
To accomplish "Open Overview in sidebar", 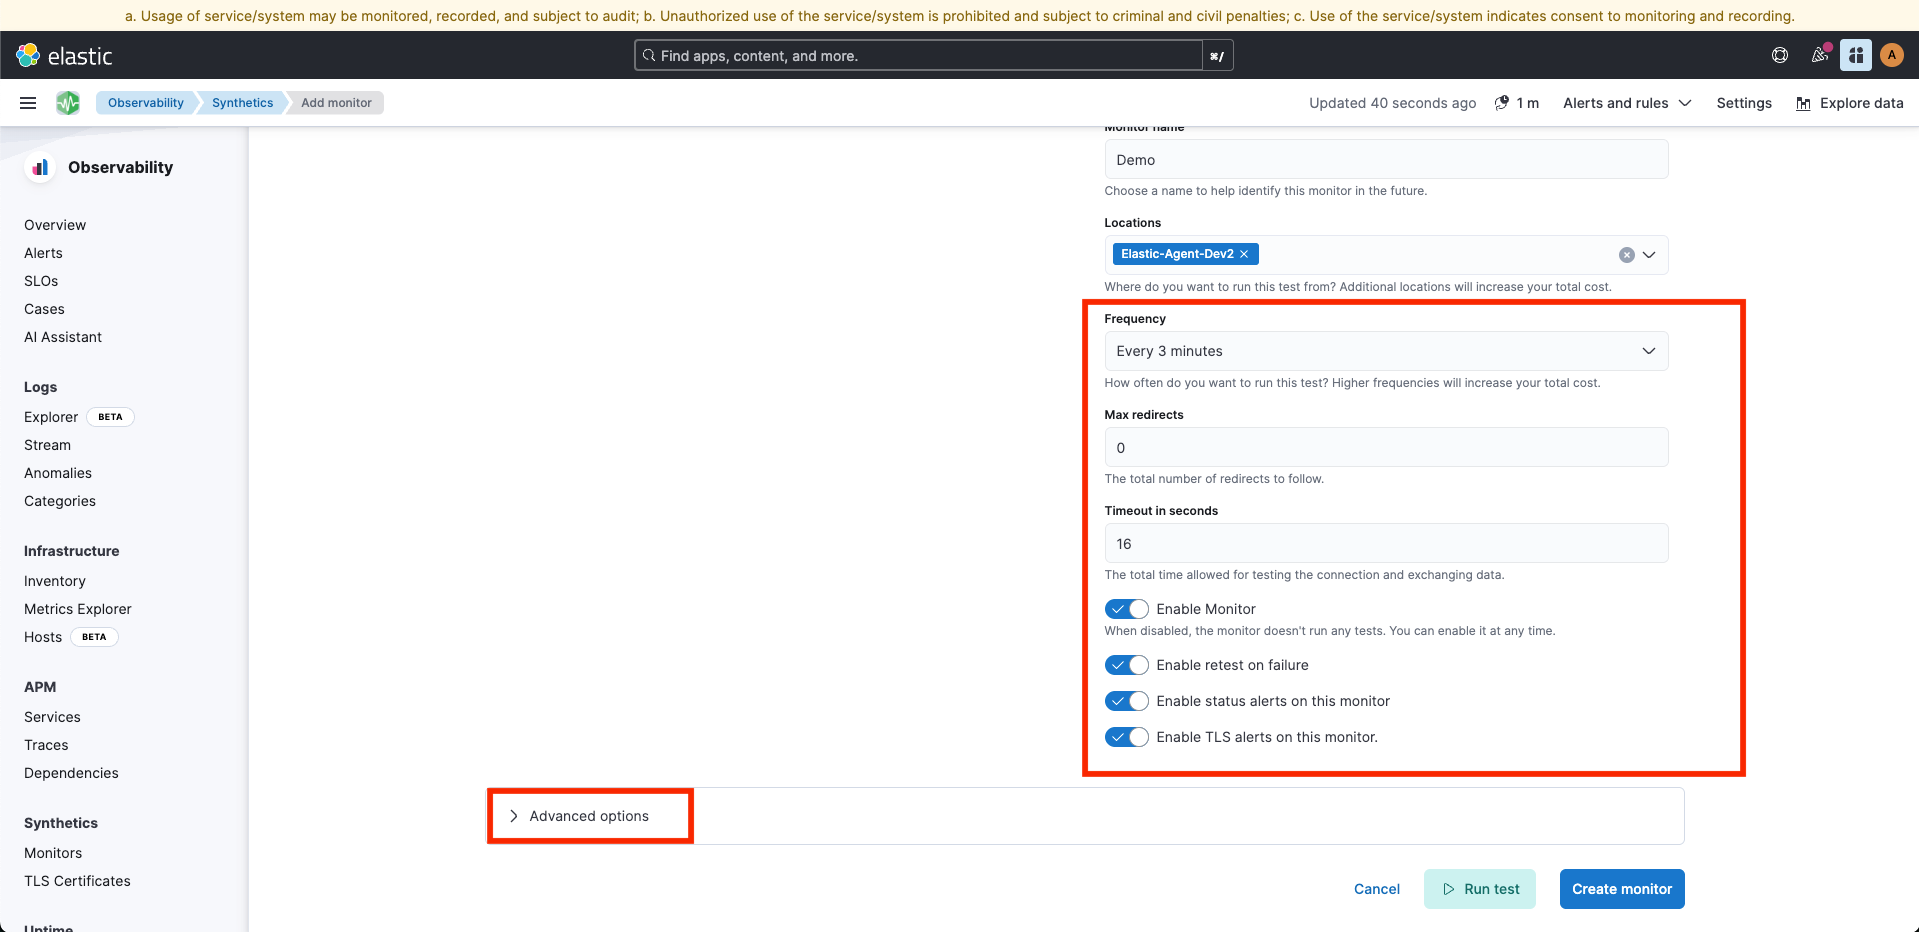I will pos(55,225).
